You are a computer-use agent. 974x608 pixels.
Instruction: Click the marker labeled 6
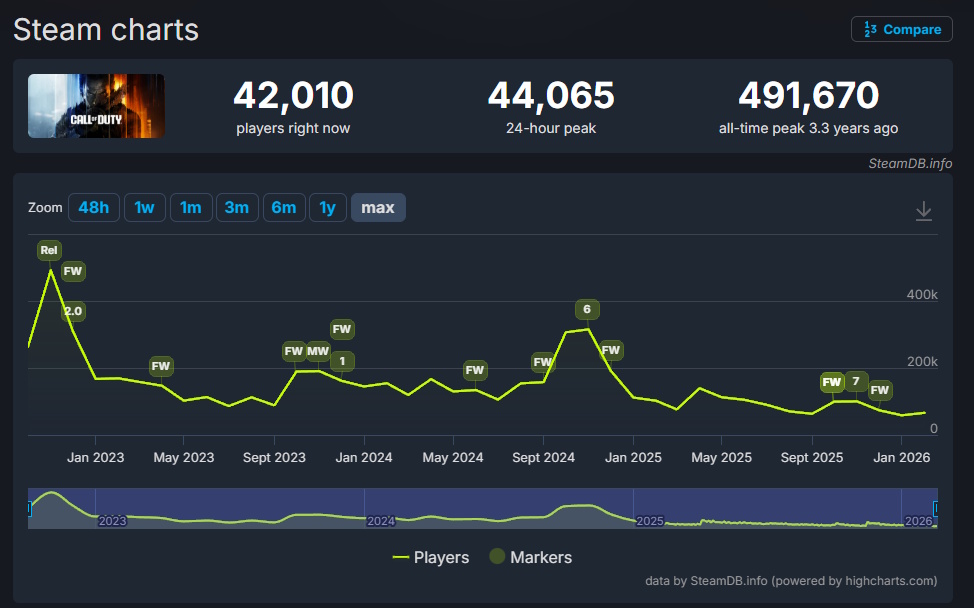587,309
